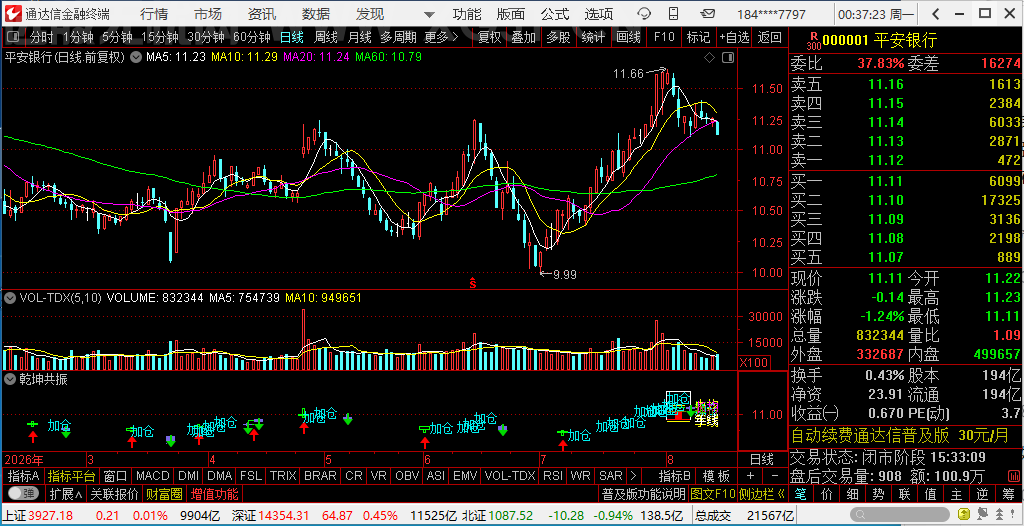Click the 自动续费通达信普及版 banner
Viewport: 1024px width, 526px height.
tap(906, 435)
